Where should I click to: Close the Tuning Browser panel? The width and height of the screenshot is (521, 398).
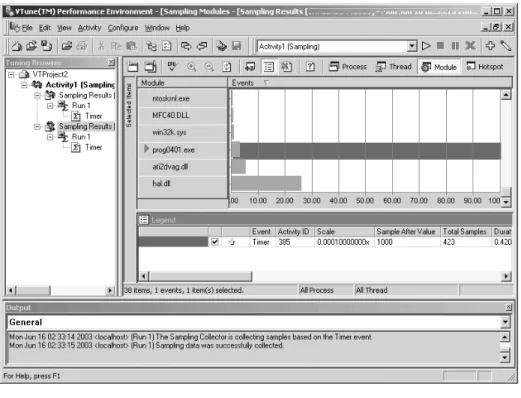tap(111, 62)
